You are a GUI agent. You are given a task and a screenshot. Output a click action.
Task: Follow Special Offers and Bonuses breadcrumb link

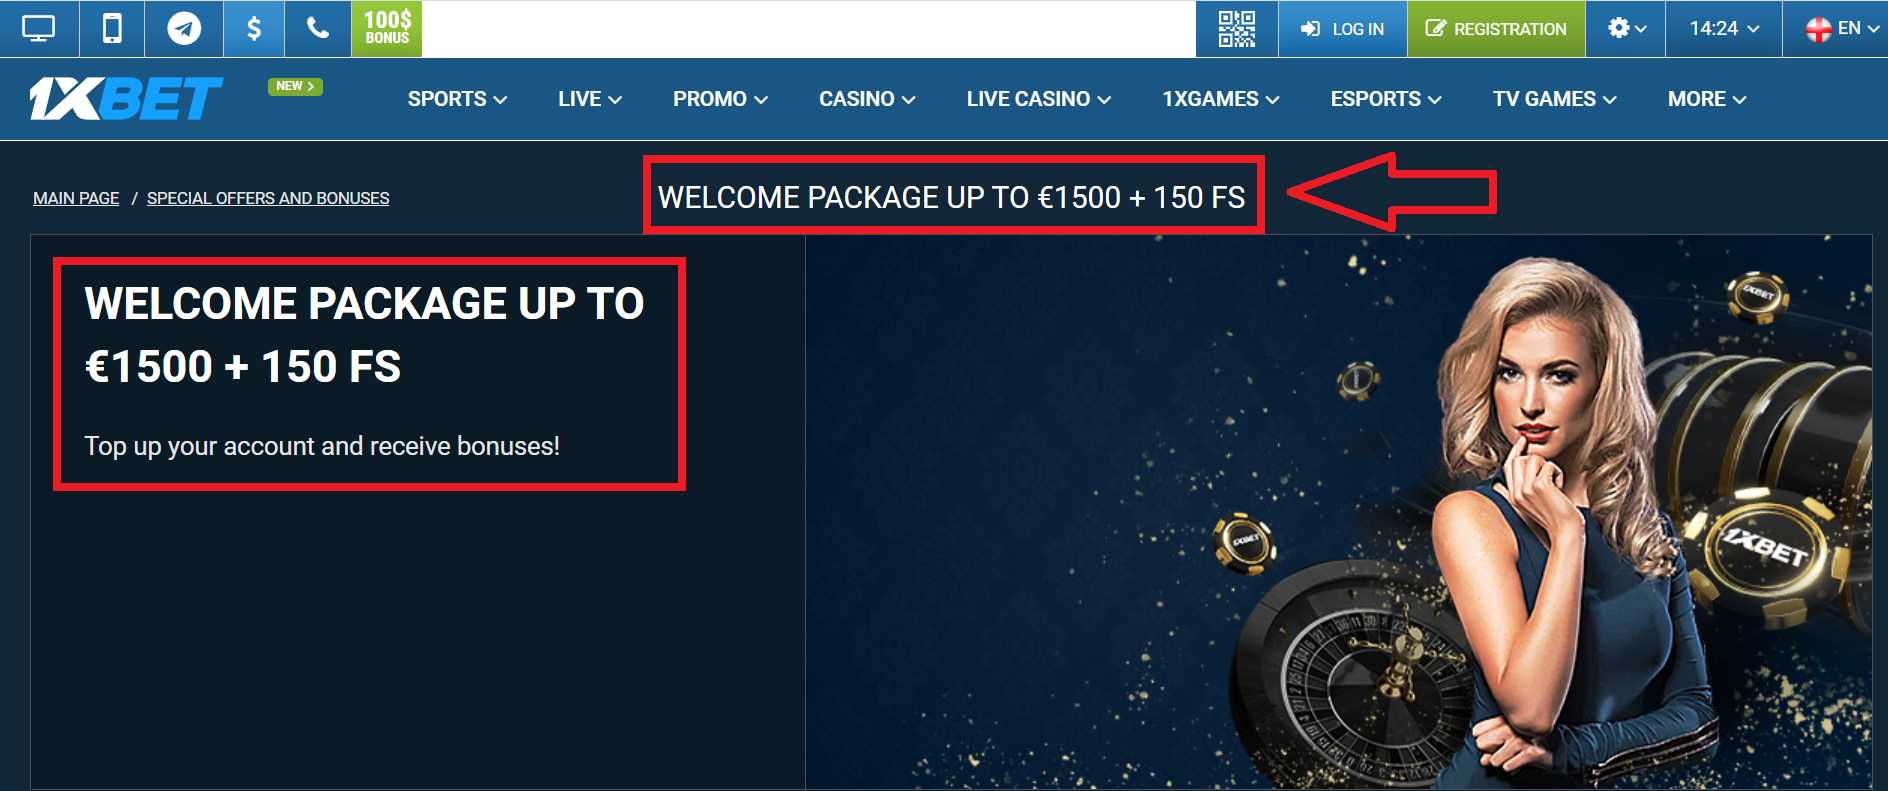point(268,198)
